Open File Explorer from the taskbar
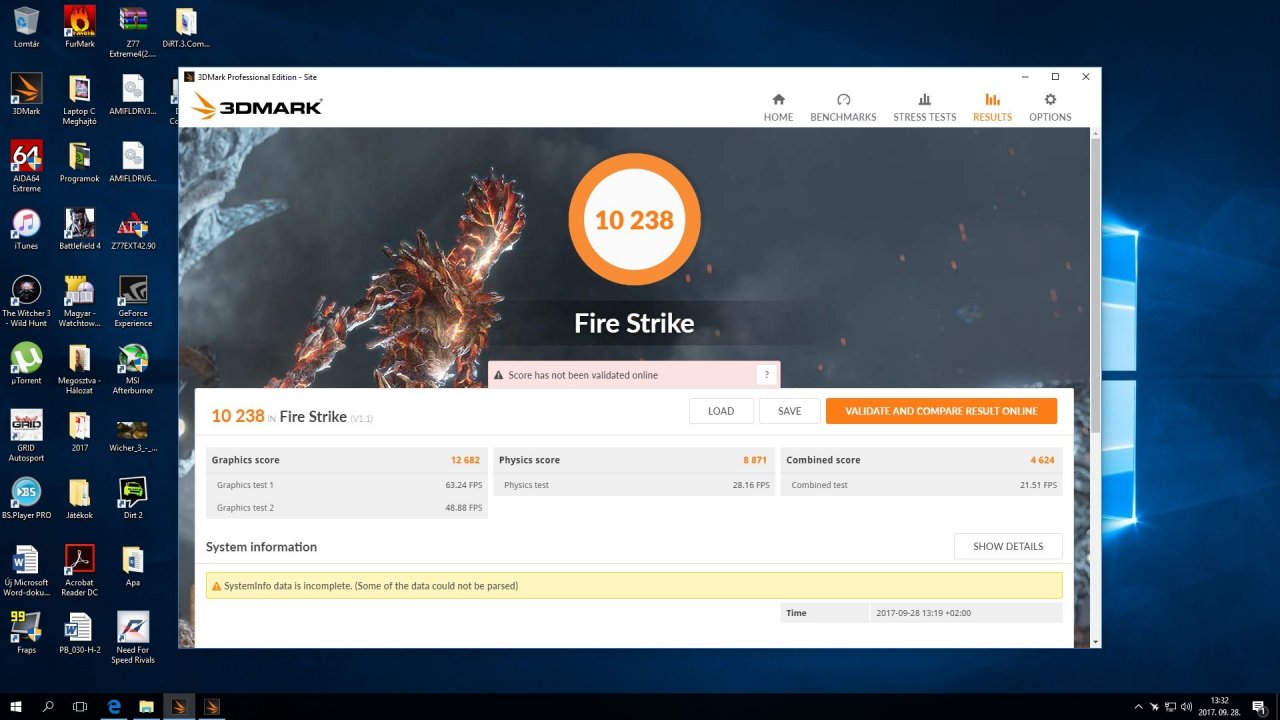This screenshot has width=1280, height=720. pyautogui.click(x=146, y=706)
